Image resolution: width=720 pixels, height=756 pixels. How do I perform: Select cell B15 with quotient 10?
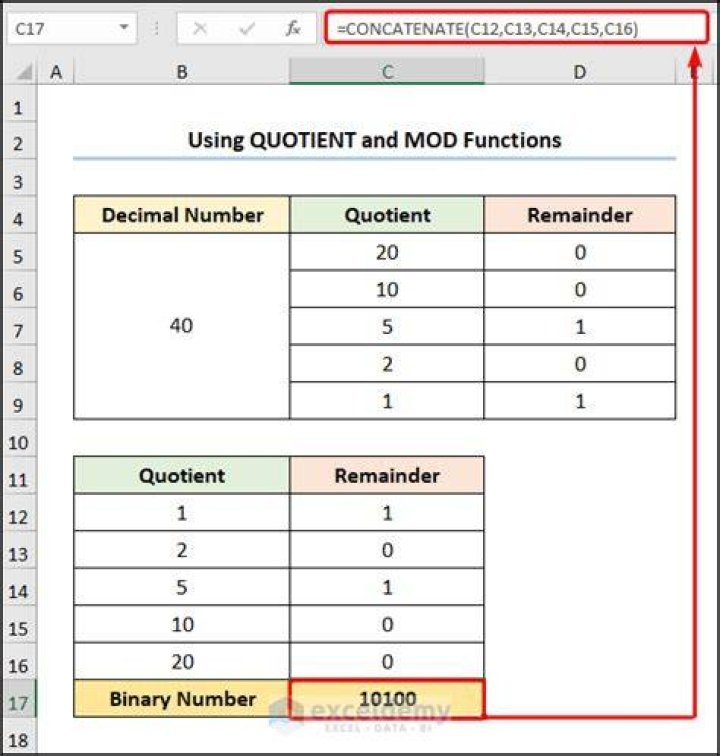click(182, 624)
